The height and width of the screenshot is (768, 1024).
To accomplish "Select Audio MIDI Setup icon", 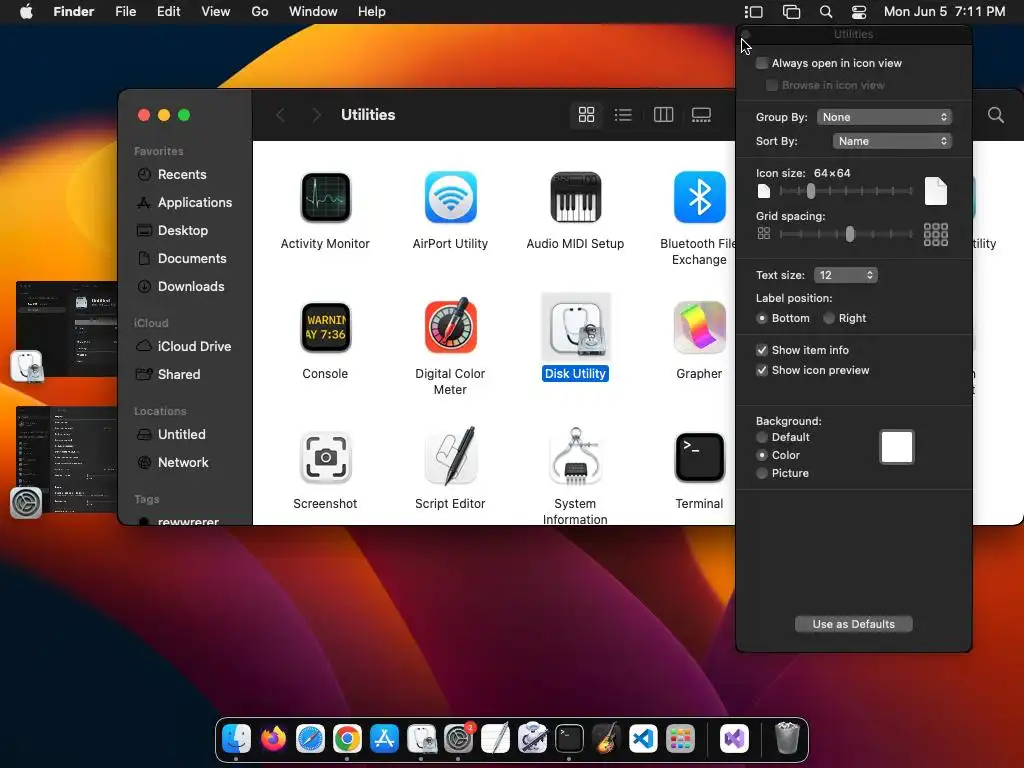I will pos(575,197).
